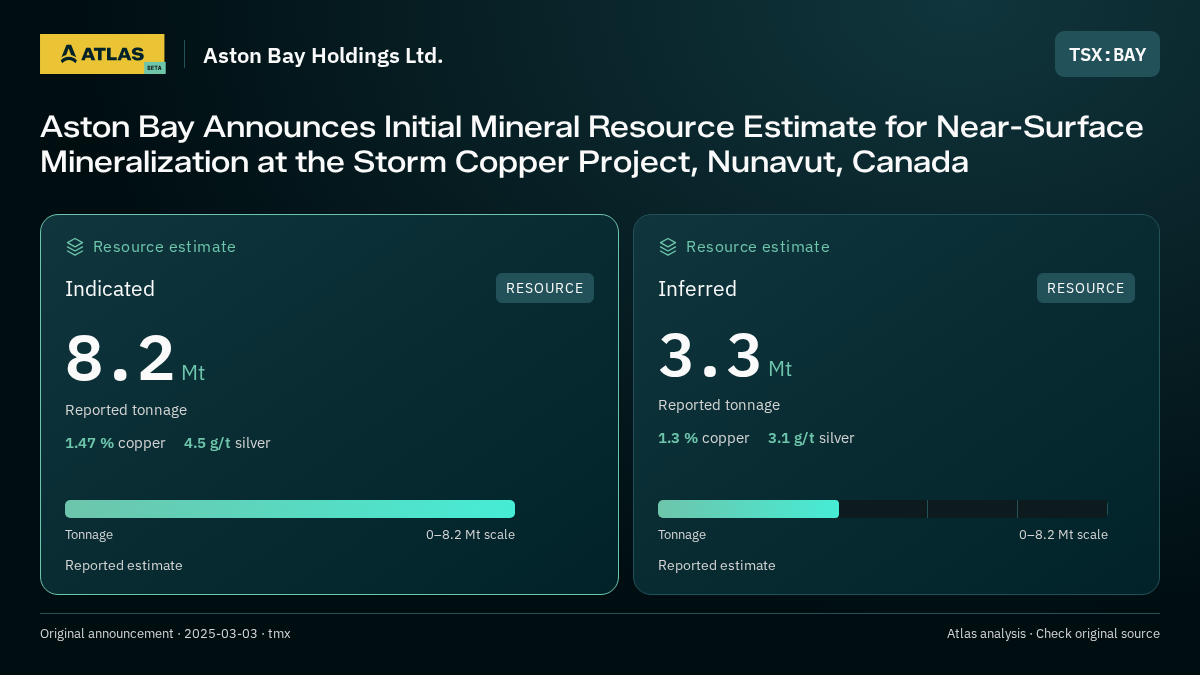Click 'Tonnage' label on the Indicated card
Screen dimensions: 1200x675
[x=89, y=535]
